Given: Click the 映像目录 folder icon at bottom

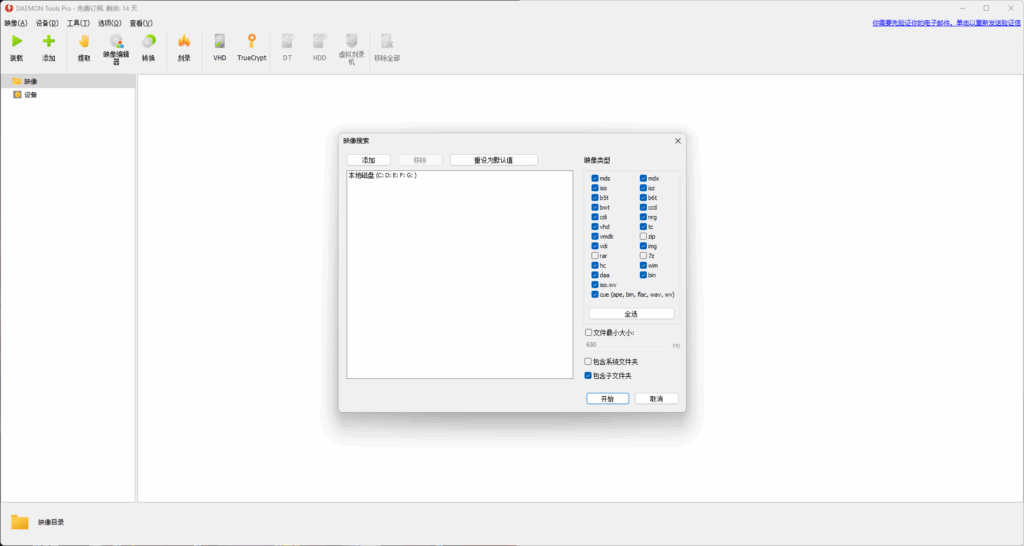Looking at the screenshot, I should (x=20, y=522).
